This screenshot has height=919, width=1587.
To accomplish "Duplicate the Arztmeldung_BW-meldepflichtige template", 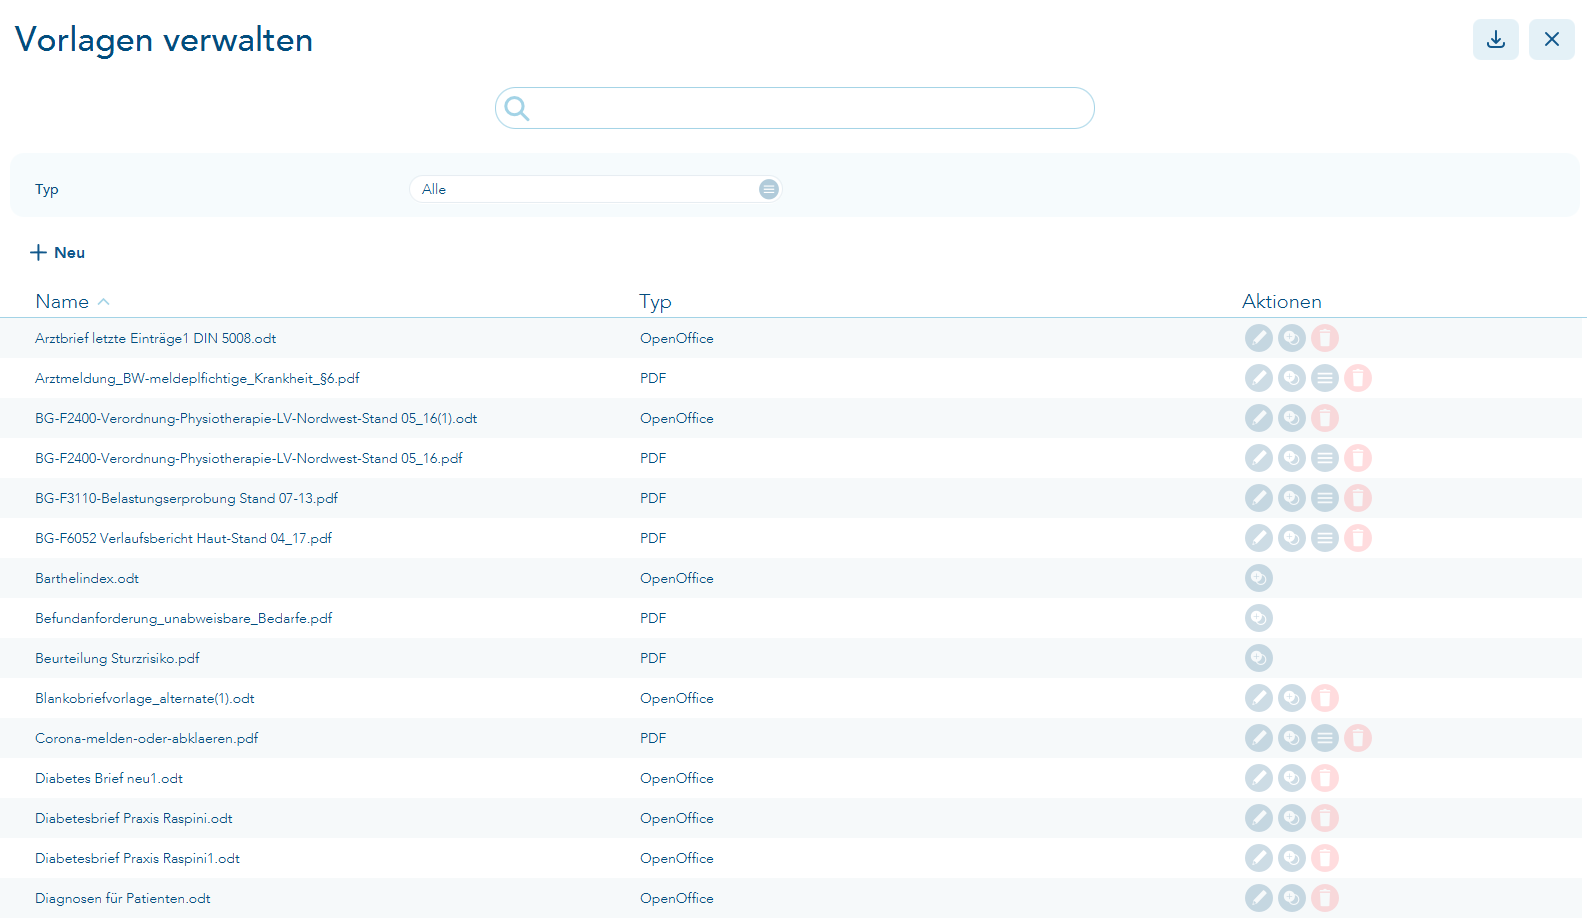I will point(1291,378).
